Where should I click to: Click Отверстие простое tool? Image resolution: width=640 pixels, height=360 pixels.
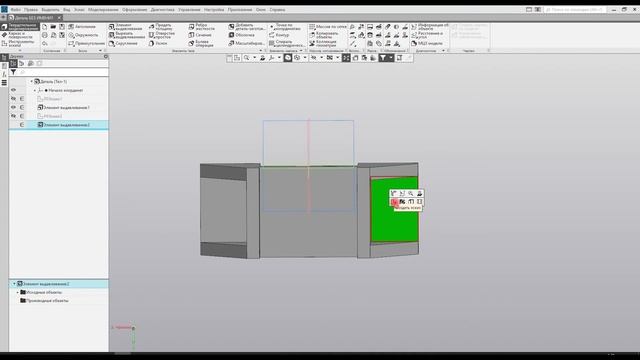[x=162, y=35]
